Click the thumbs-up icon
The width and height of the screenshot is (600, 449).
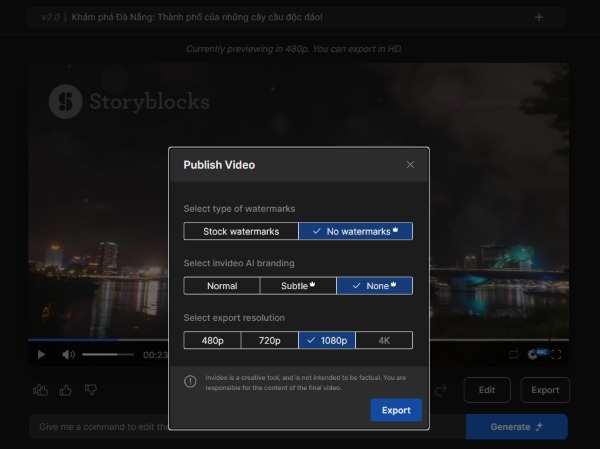click(65, 390)
